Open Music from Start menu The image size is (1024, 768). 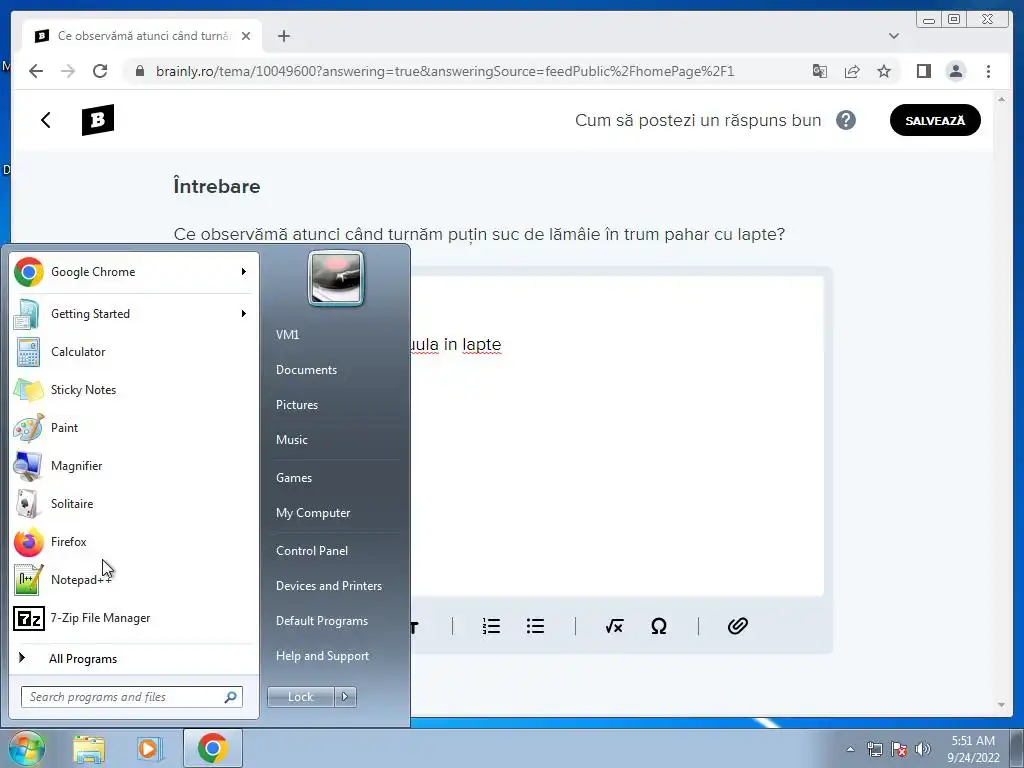[292, 440]
